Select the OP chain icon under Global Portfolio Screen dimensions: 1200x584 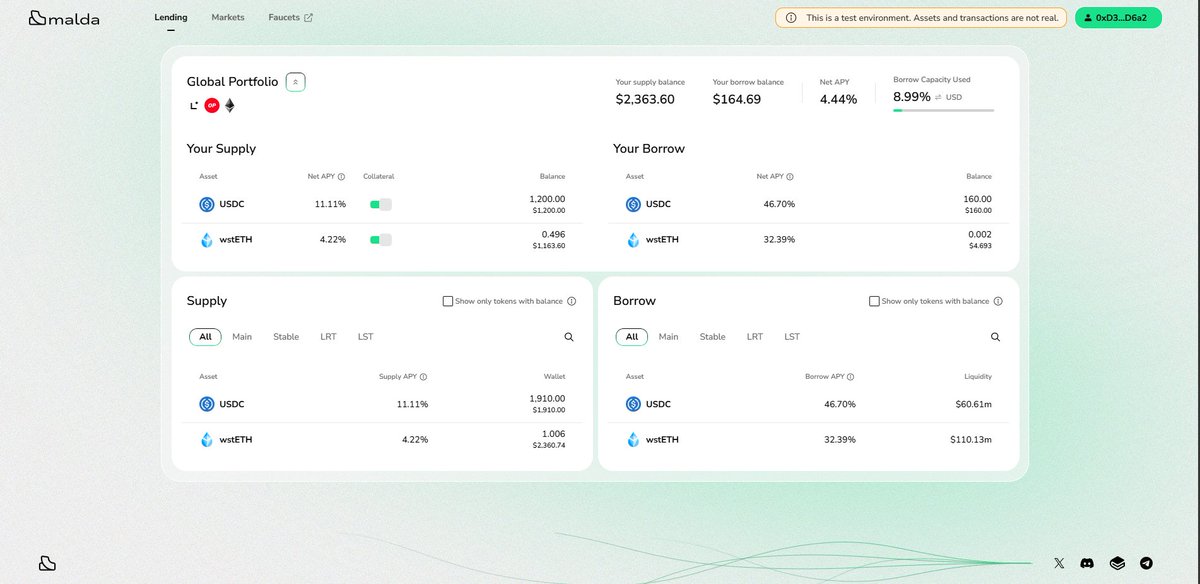tap(211, 105)
